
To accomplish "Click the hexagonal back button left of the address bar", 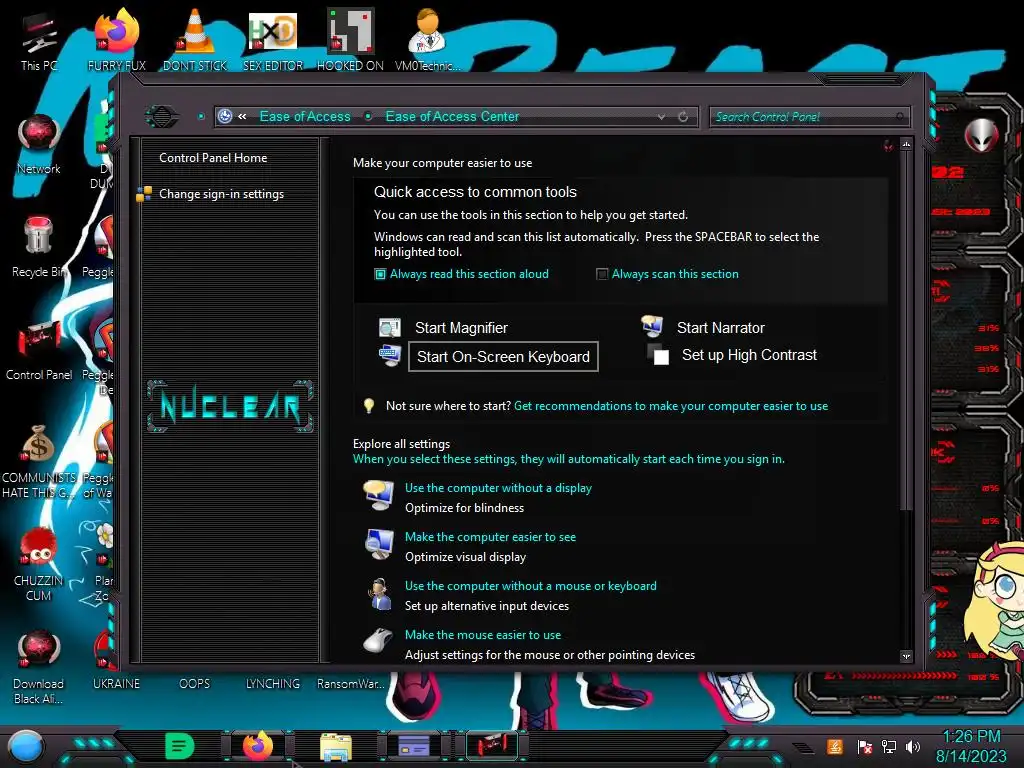I will click(x=161, y=117).
